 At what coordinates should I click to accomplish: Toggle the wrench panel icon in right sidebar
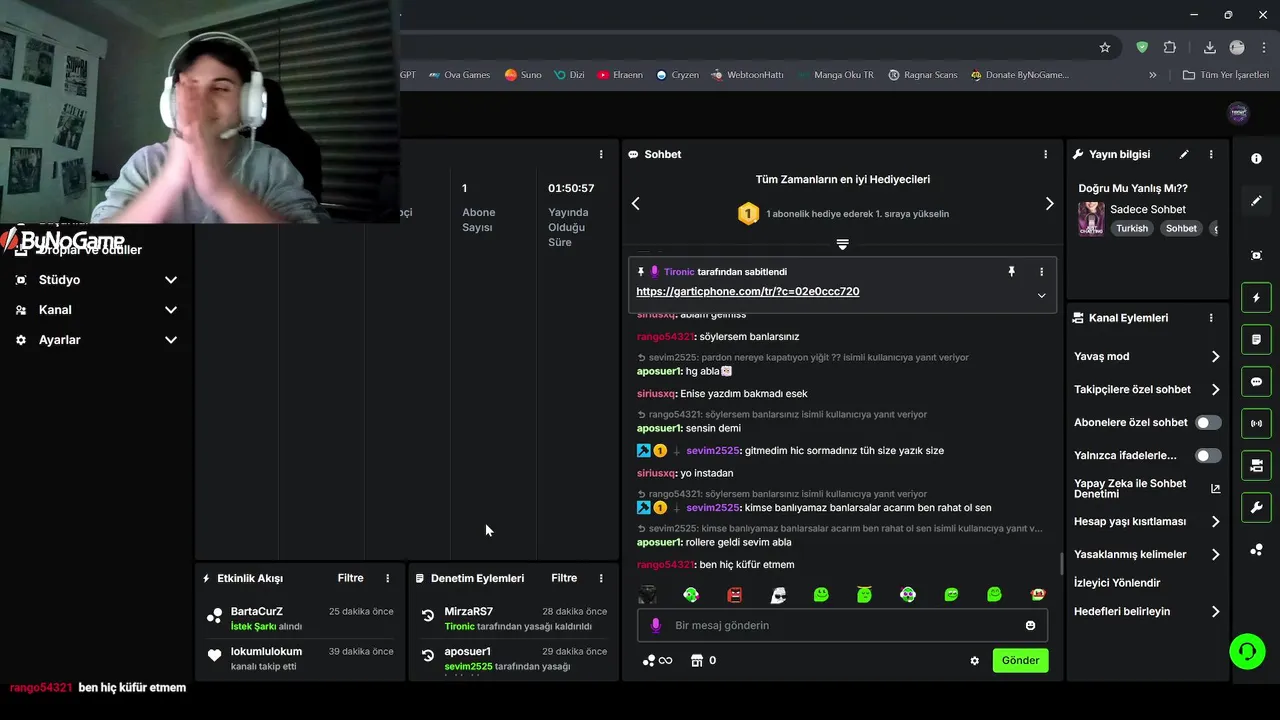coord(1257,508)
